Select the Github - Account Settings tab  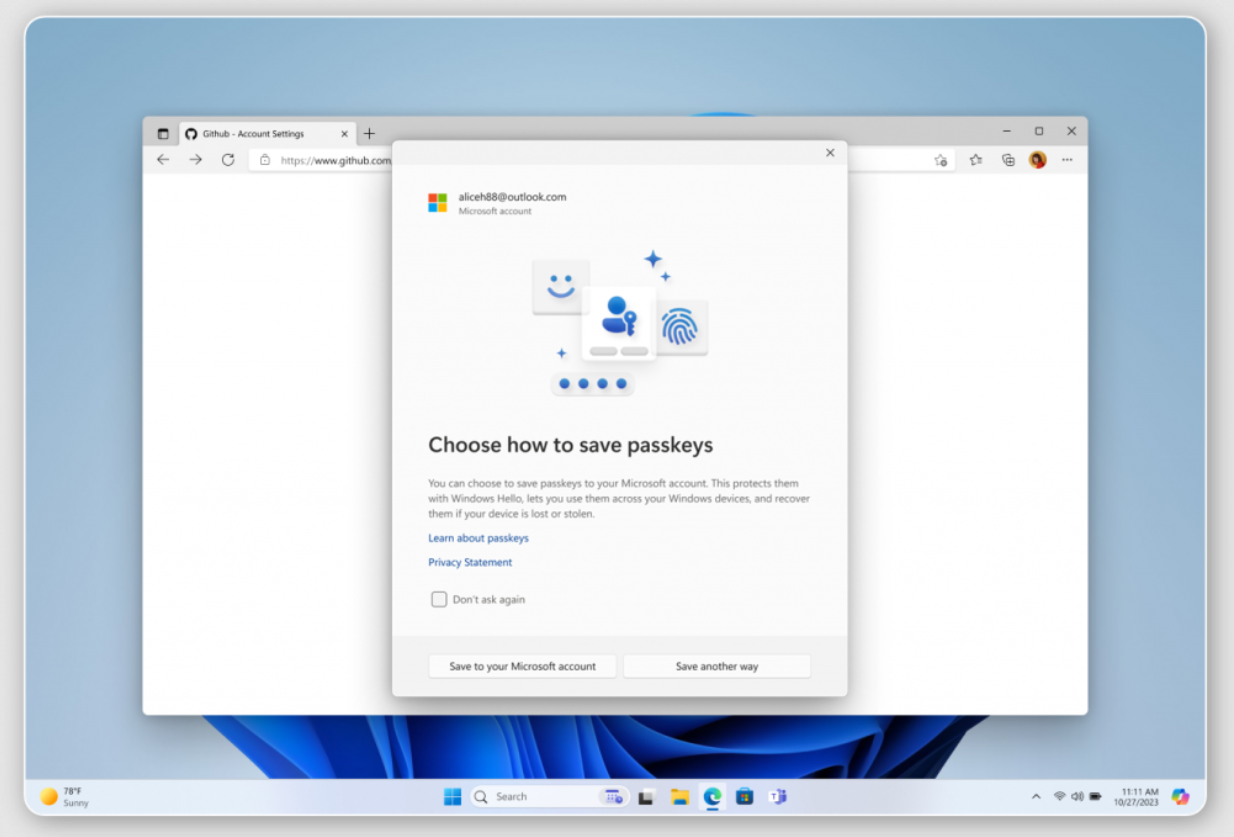(260, 134)
